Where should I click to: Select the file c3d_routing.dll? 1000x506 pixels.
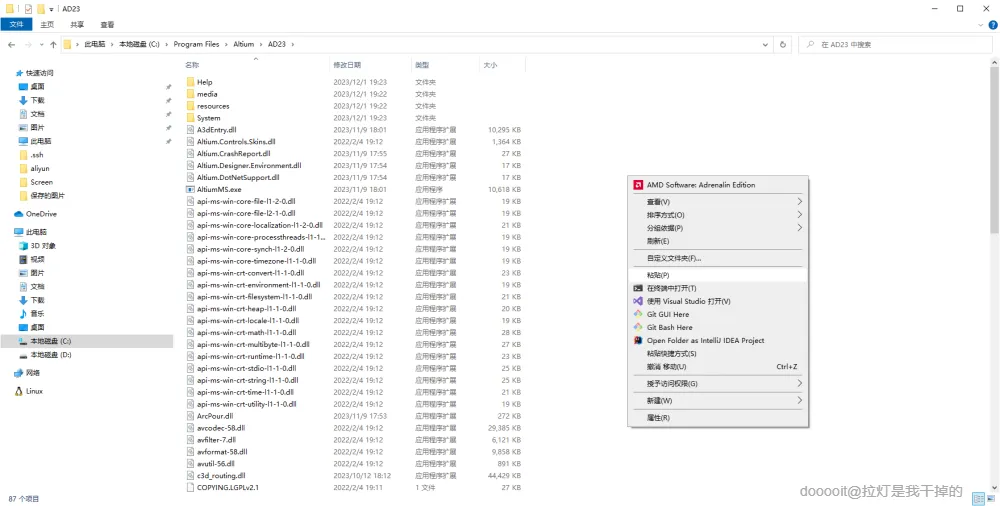221,476
